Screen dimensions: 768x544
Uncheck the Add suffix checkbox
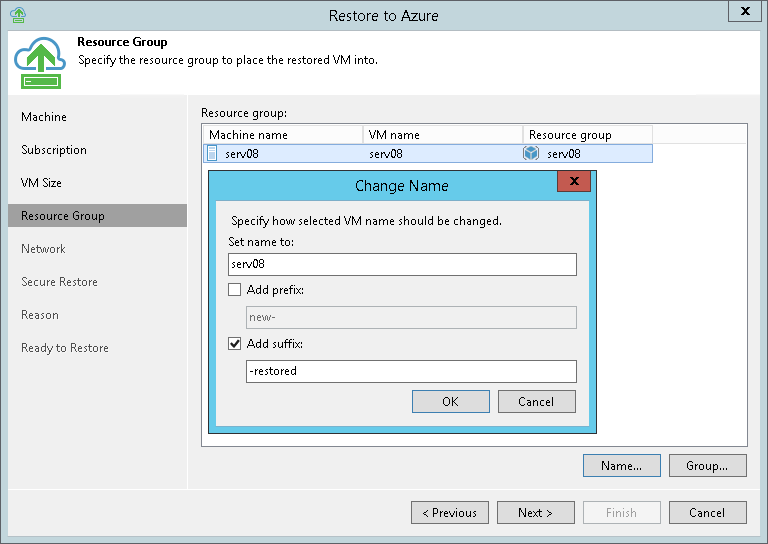(x=235, y=344)
